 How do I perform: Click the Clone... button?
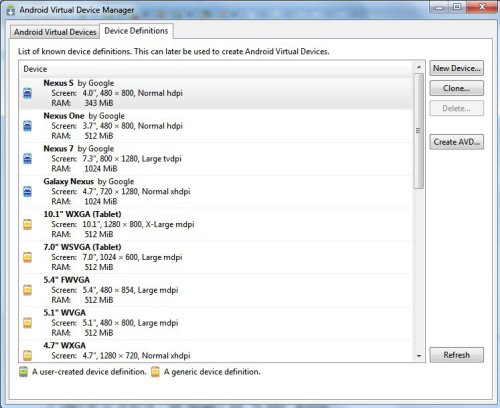click(x=457, y=88)
